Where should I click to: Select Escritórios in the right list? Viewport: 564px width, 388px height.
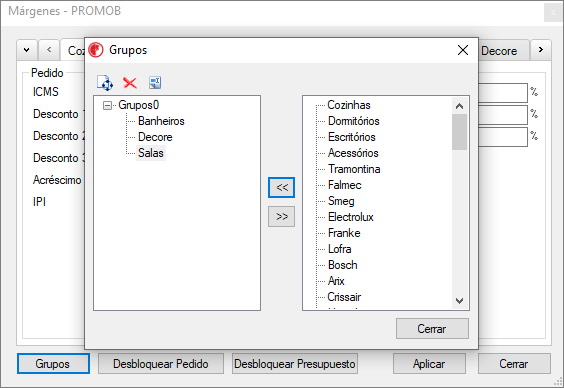pos(351,137)
